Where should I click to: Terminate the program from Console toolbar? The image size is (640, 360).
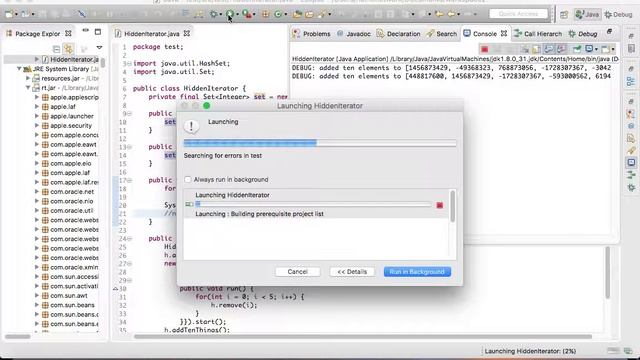pyautogui.click(x=484, y=49)
